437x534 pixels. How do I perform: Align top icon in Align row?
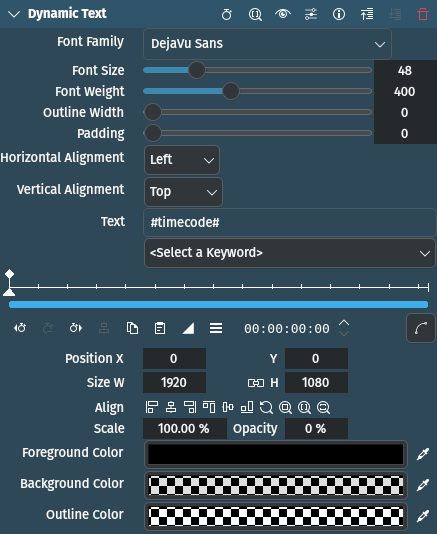click(209, 407)
